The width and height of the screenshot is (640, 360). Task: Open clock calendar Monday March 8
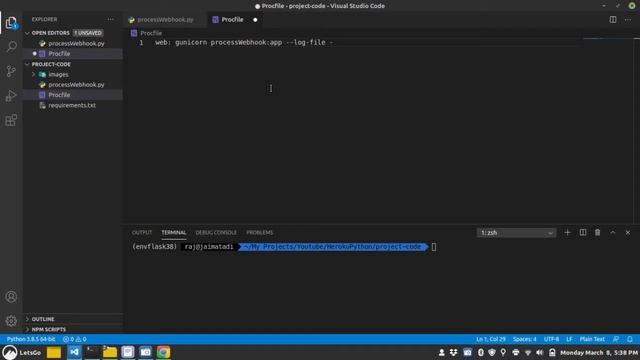pyautogui.click(x=598, y=352)
